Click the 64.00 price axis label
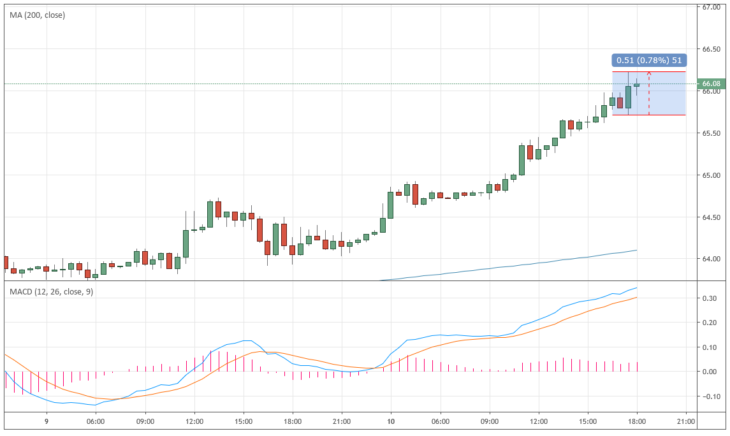The image size is (730, 436). 711,259
